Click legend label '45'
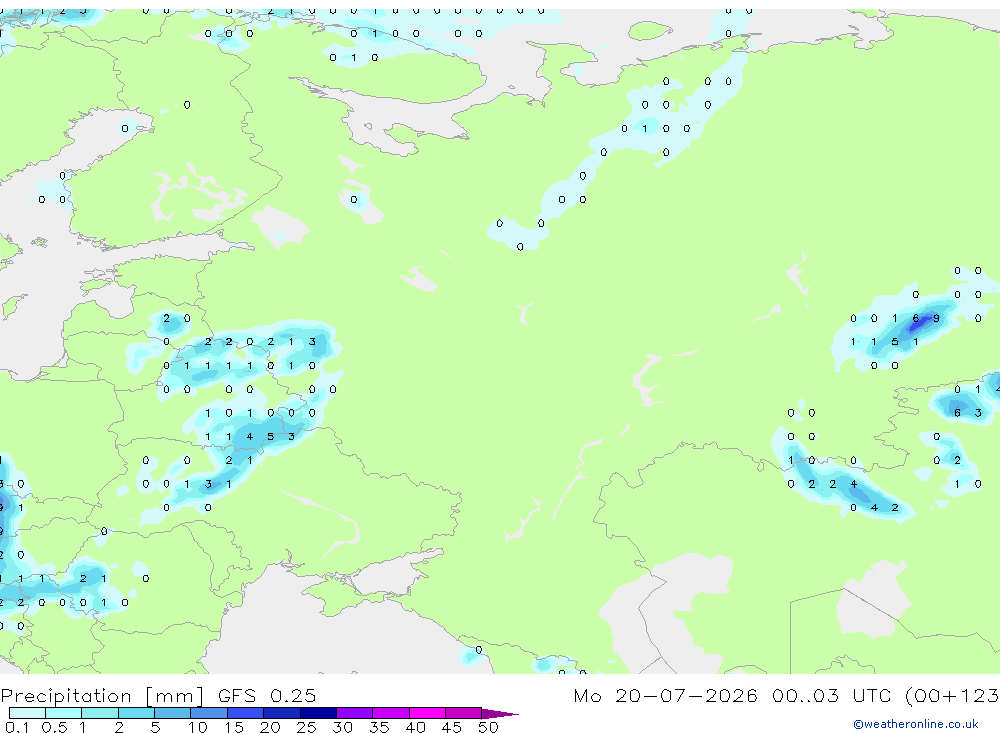The height and width of the screenshot is (733, 1000). pos(452,727)
